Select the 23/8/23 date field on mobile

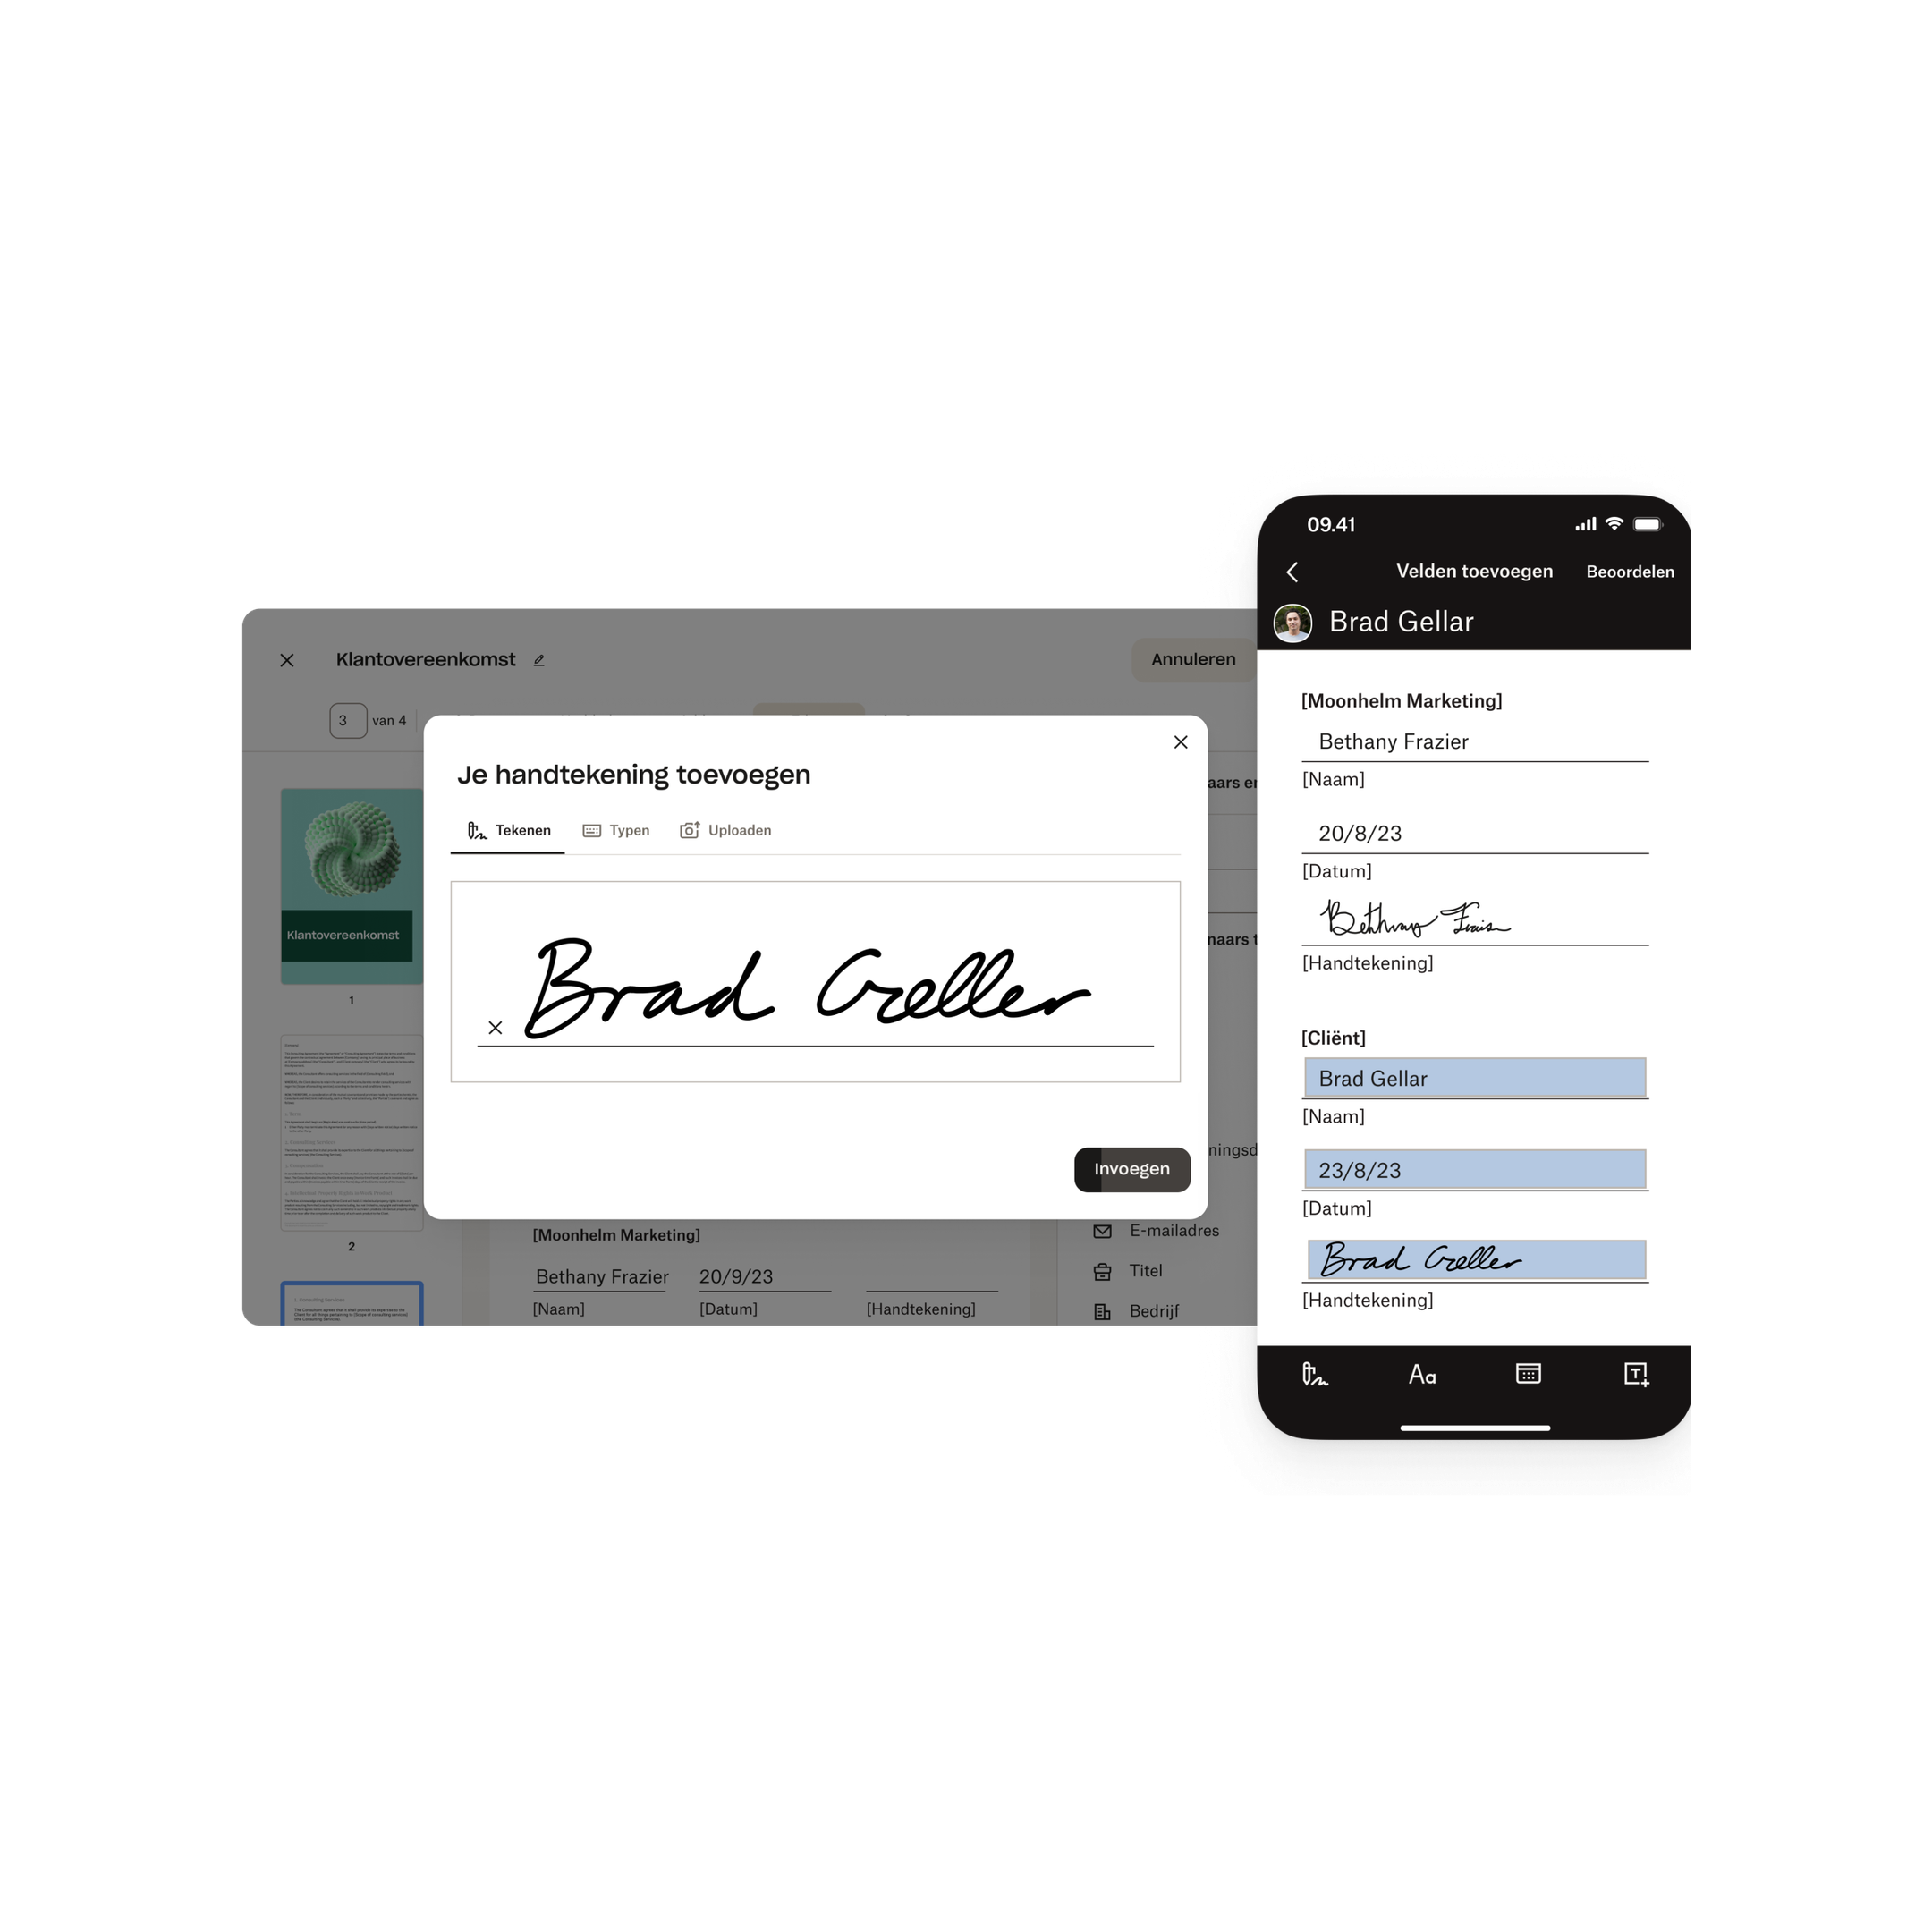coord(1478,1171)
